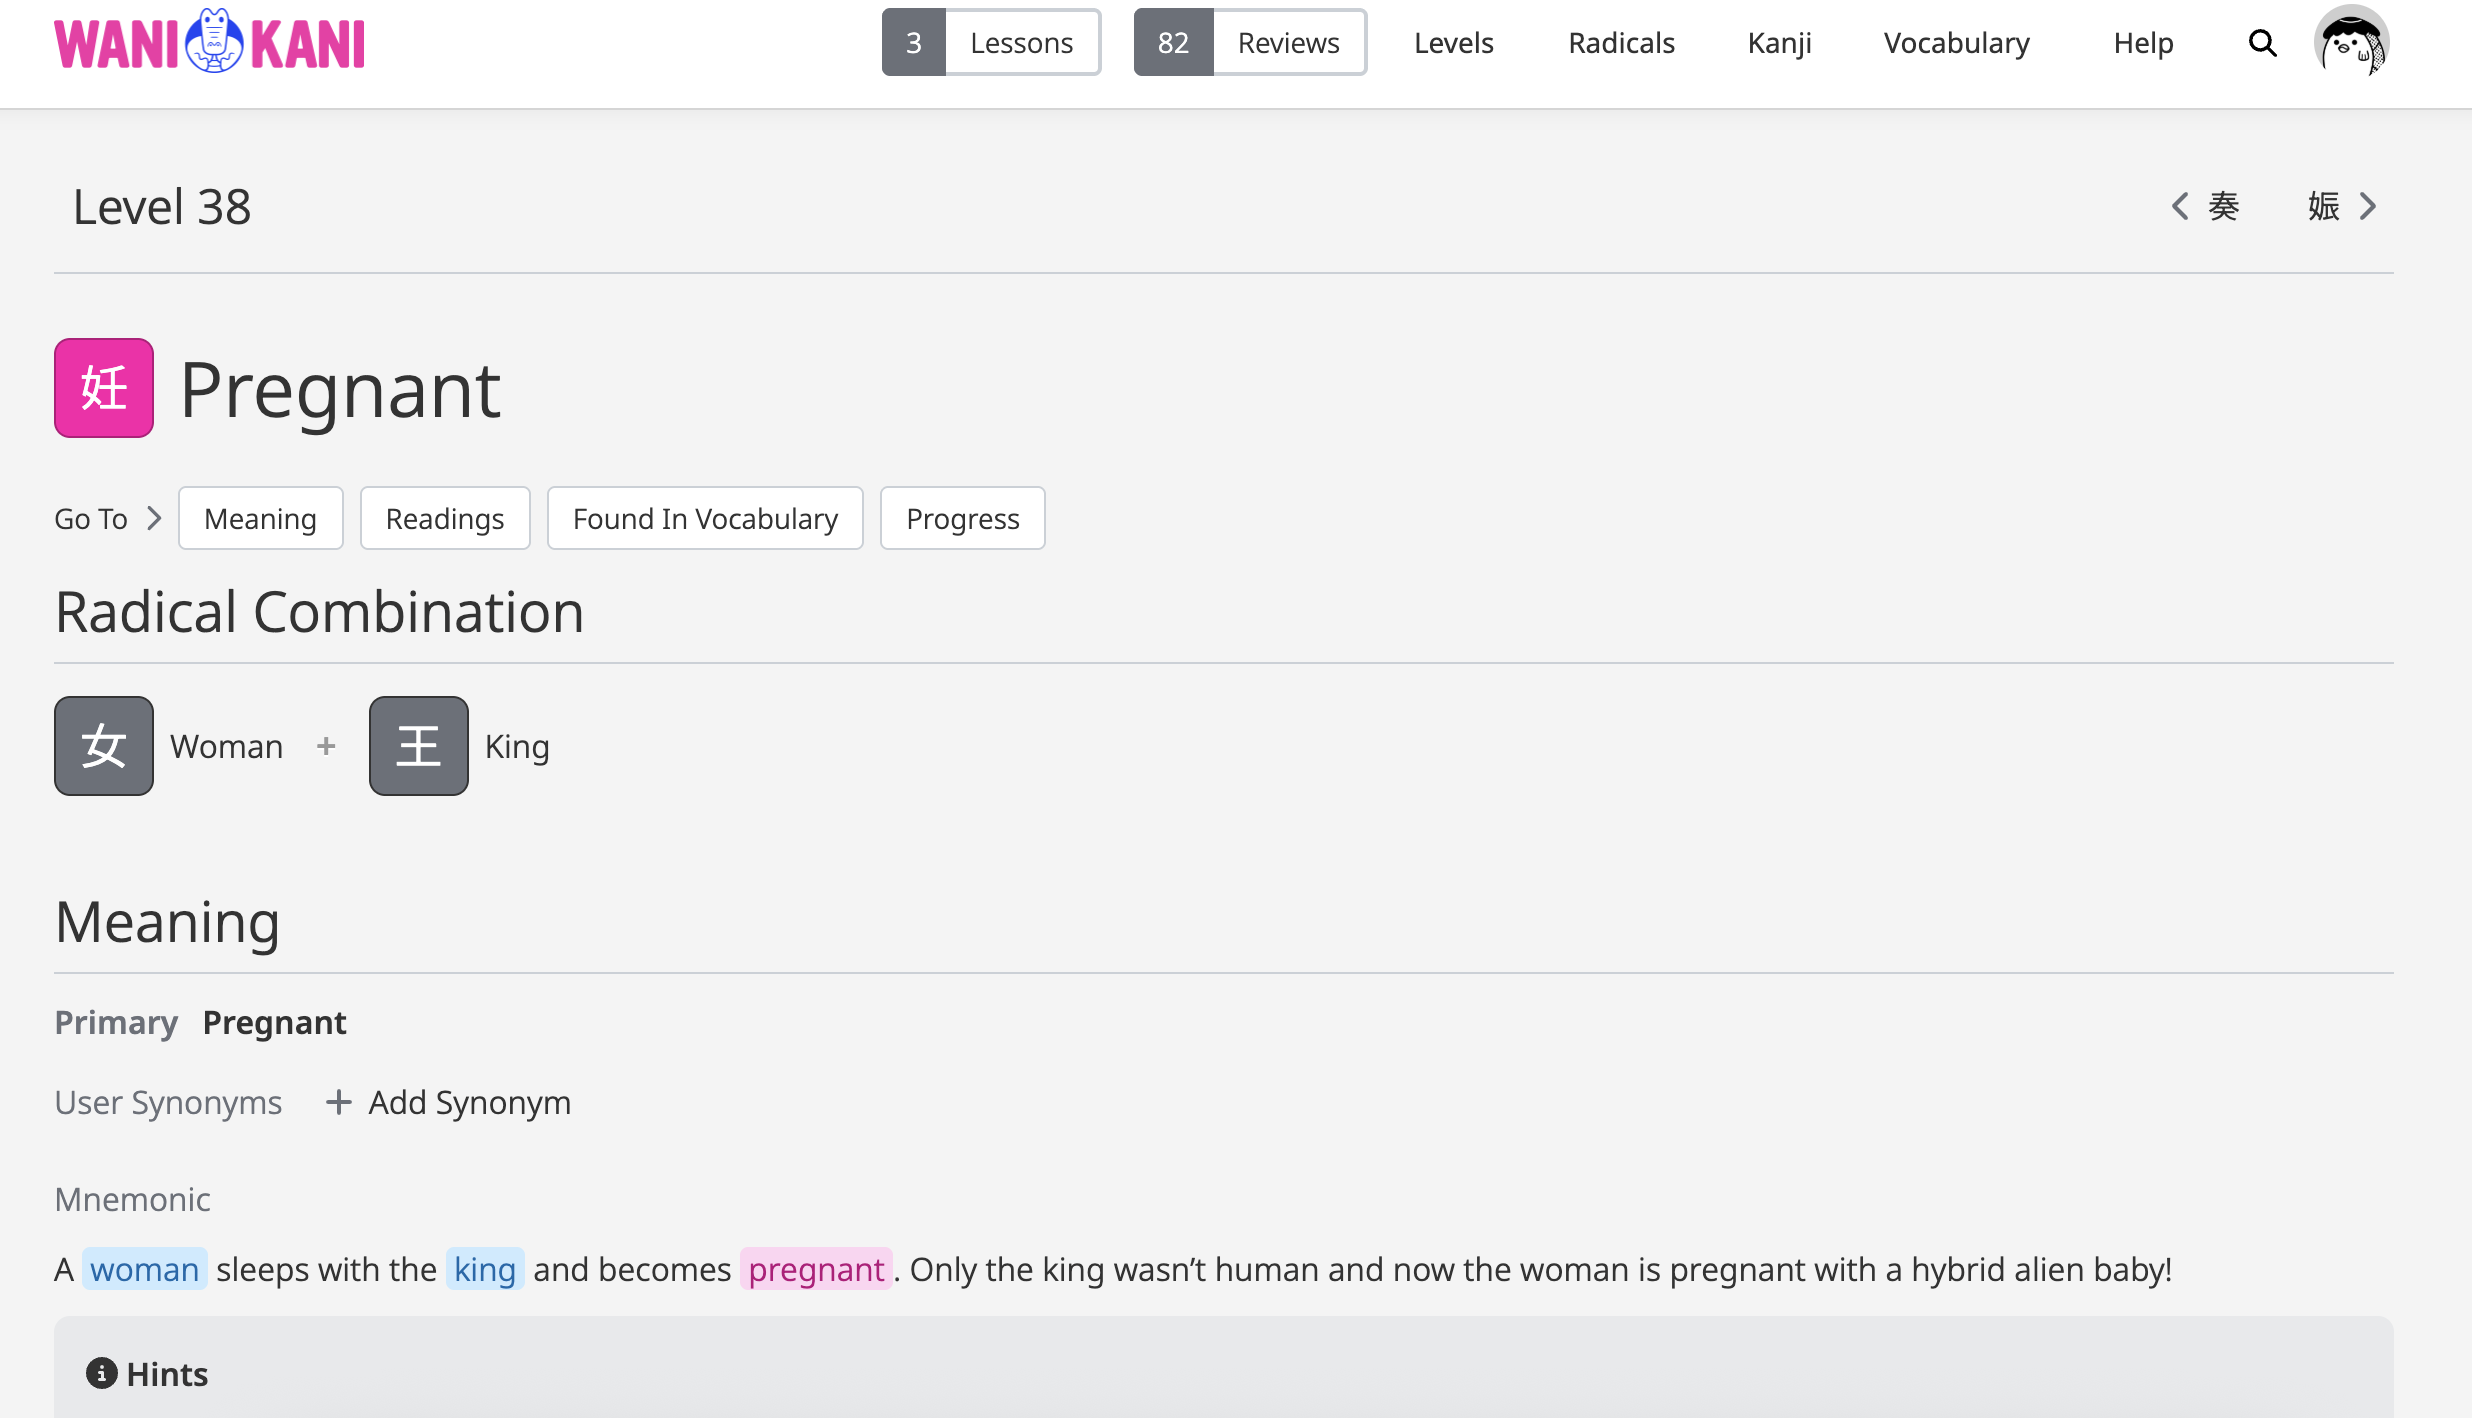Viewport: 2472px width, 1418px height.
Task: Start the 82 Reviews
Action: (1250, 43)
